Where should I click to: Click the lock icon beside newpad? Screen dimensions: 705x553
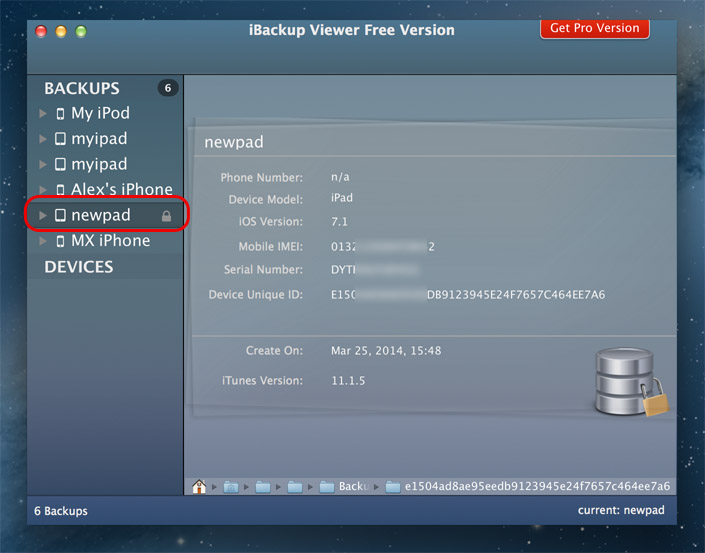point(166,216)
